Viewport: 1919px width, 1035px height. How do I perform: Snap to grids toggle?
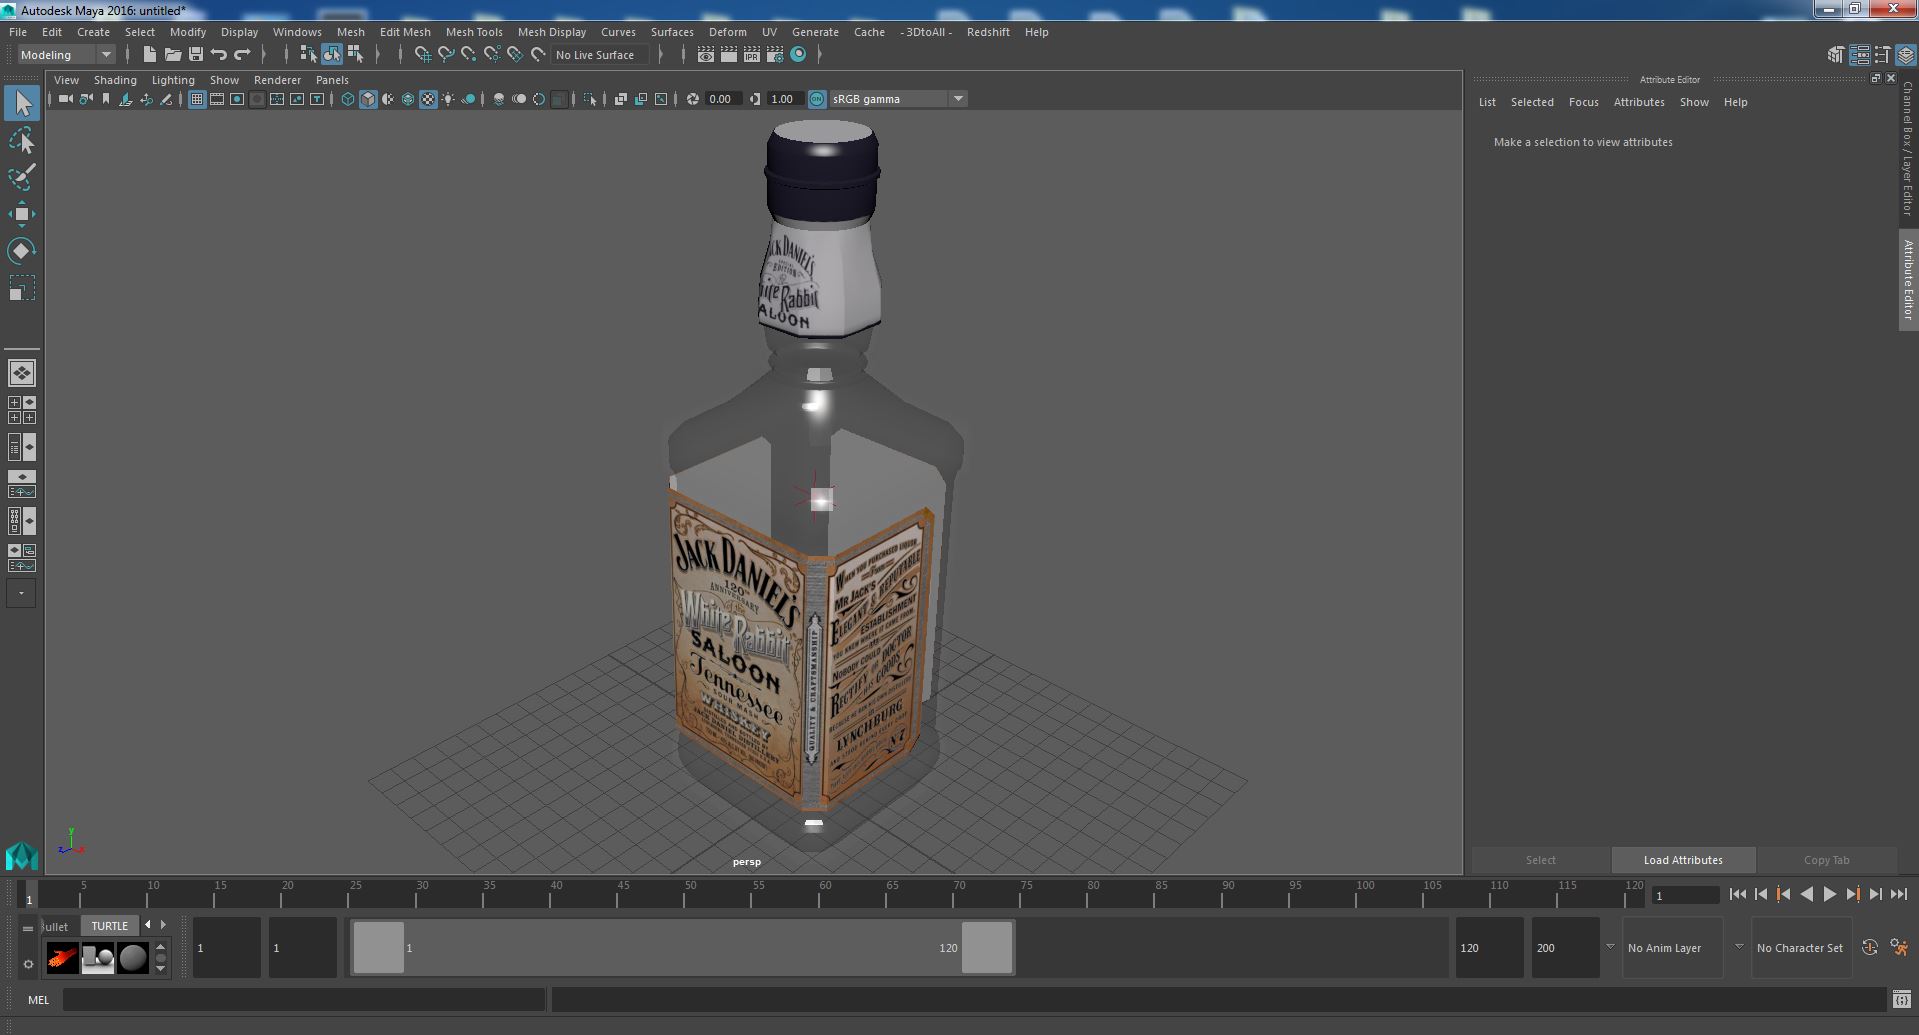point(423,55)
